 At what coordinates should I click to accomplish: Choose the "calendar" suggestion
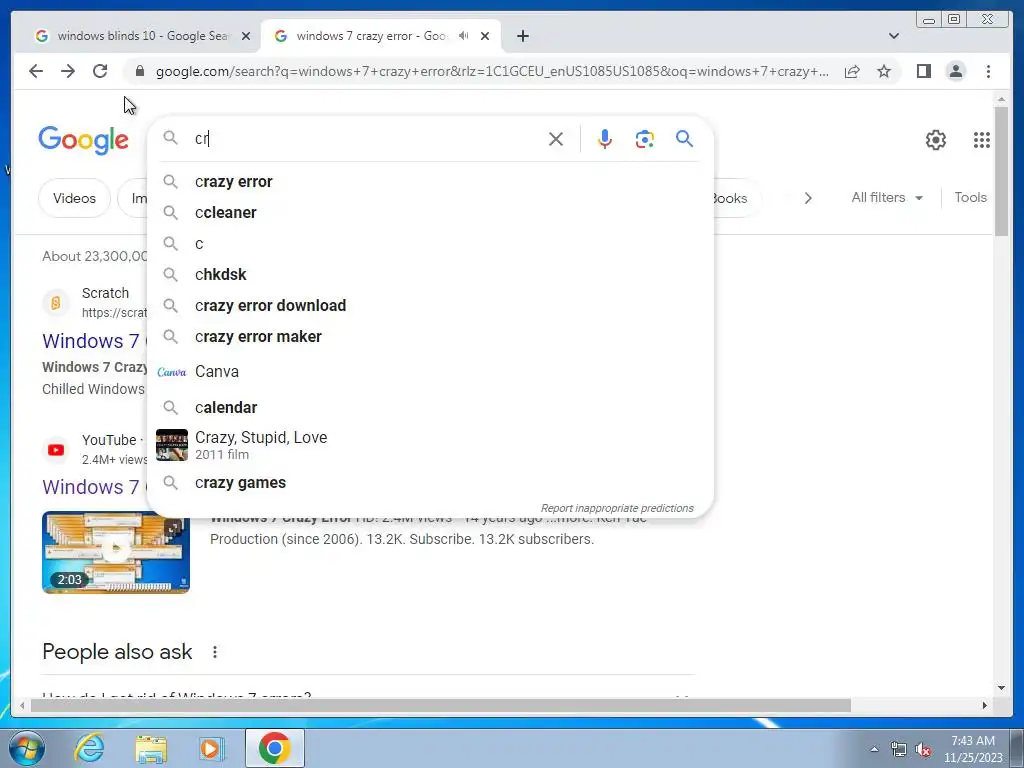tap(430, 408)
